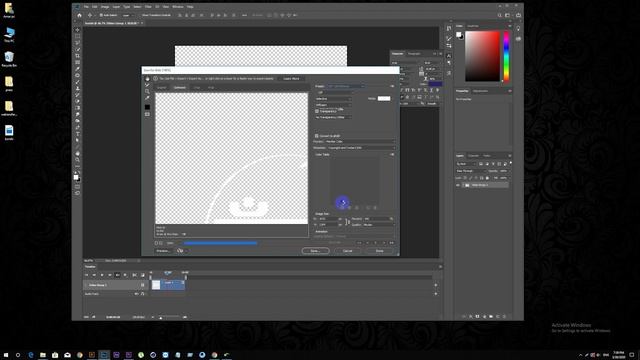Select Hand tool in Save for Web dialog
640x360 pixels.
pos(147,79)
